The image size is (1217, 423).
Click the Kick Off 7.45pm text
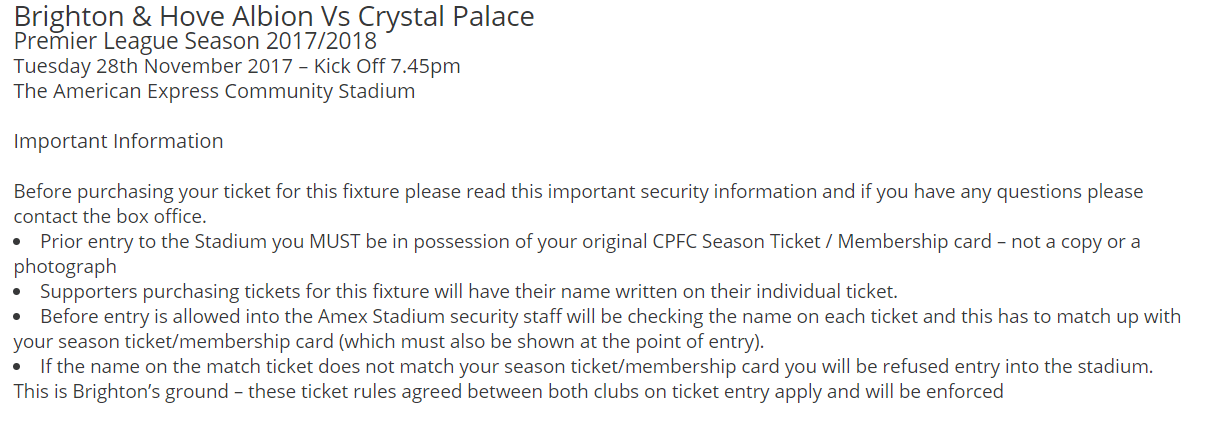coord(387,67)
